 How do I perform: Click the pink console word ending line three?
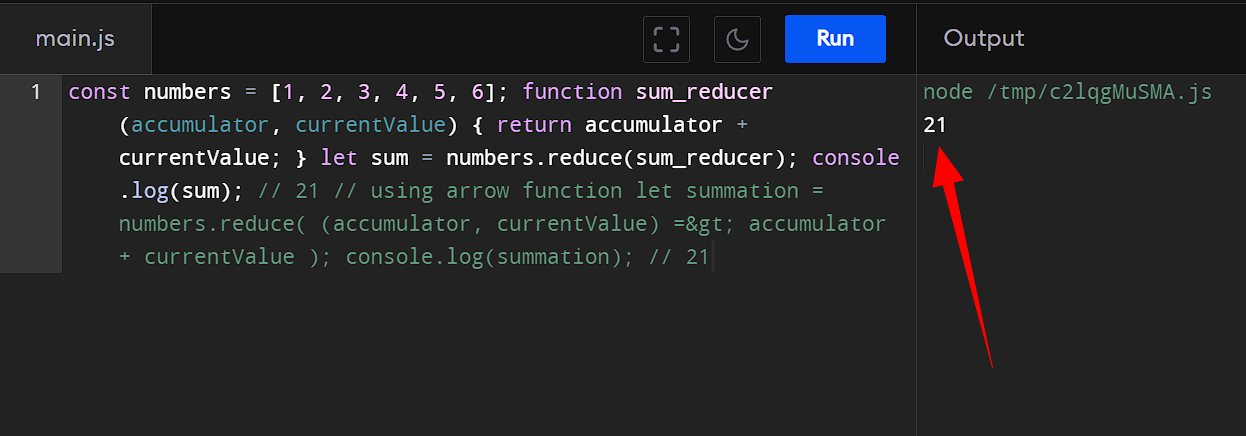tap(856, 158)
